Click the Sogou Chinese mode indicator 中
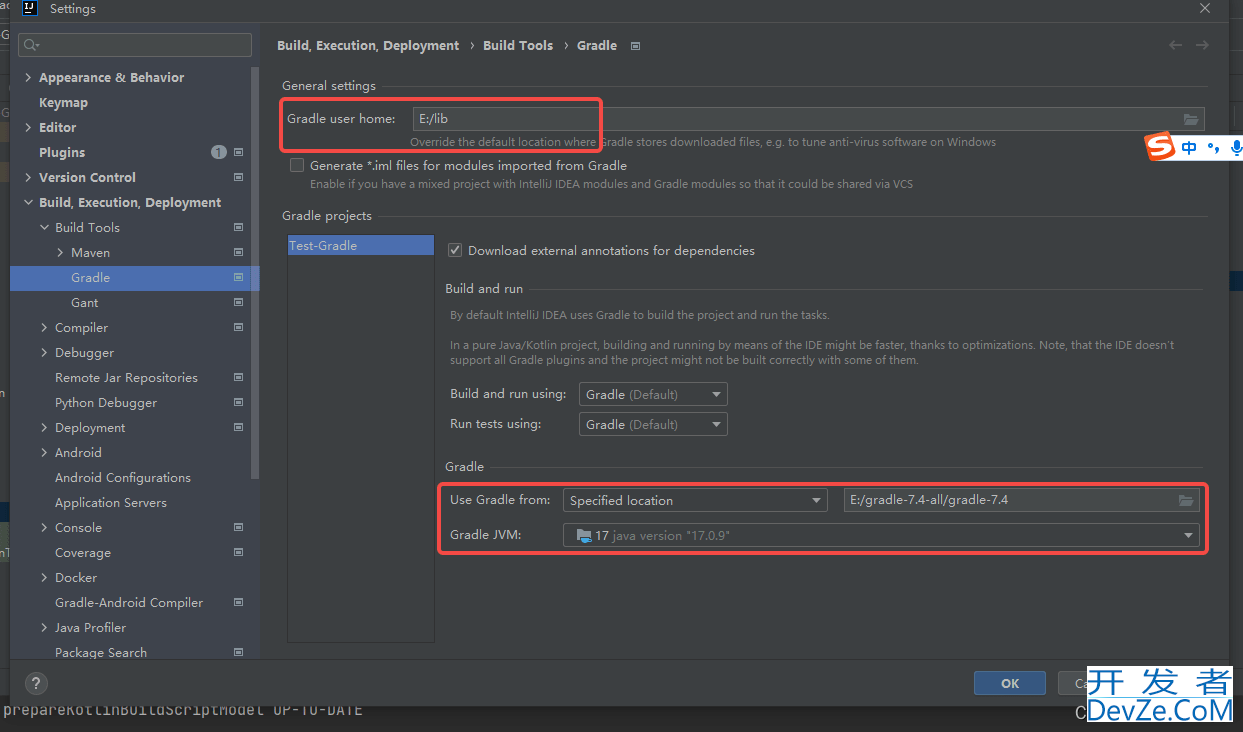 click(1189, 148)
